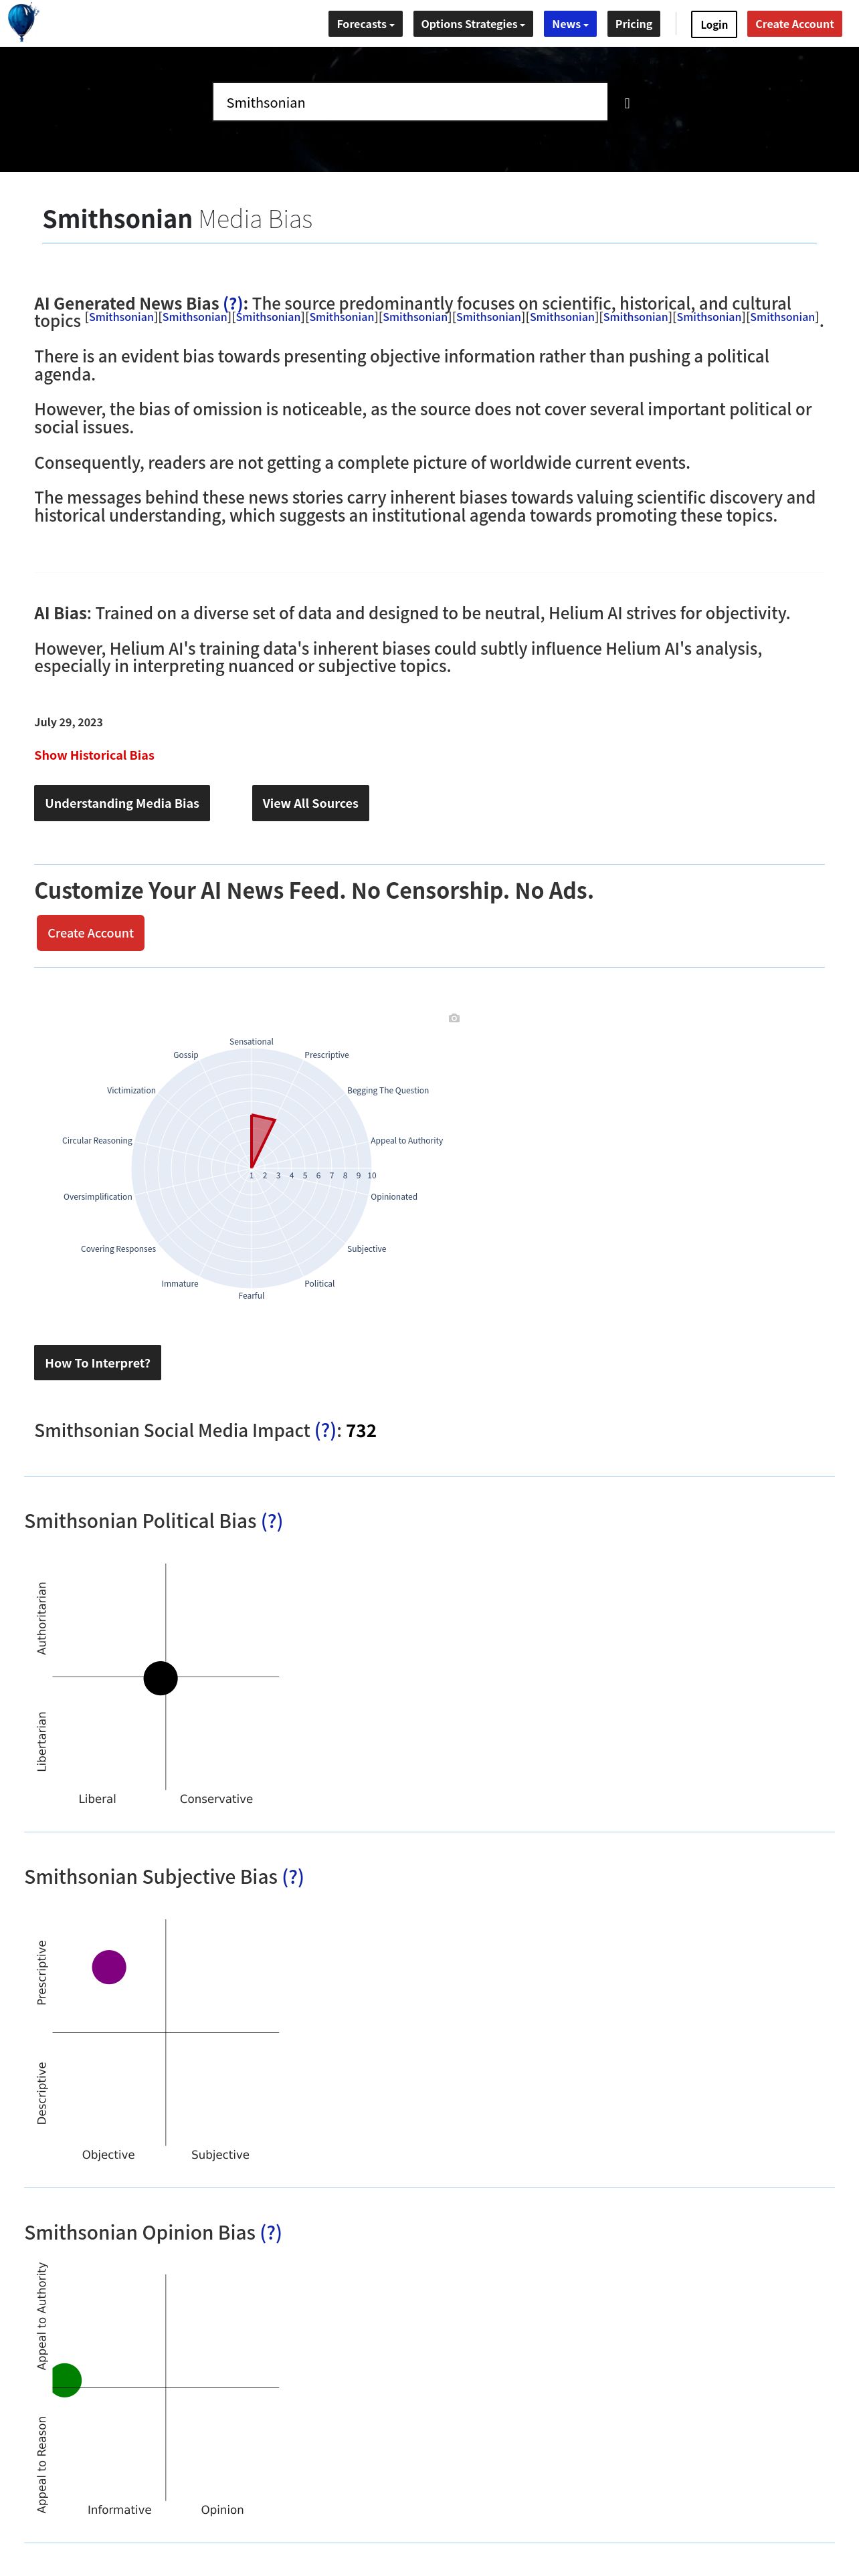Open the News dropdown menu
Screen dimensions: 859x2576
click(570, 24)
